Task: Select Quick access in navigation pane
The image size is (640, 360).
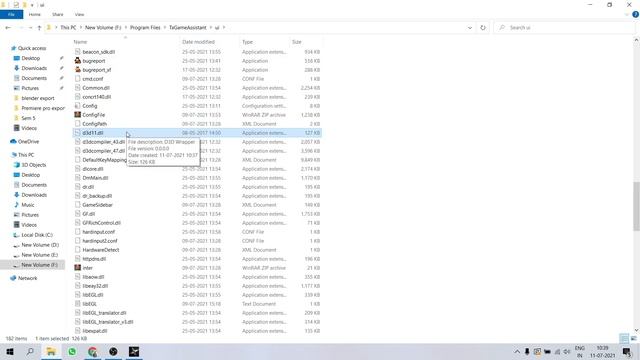Action: [32, 48]
